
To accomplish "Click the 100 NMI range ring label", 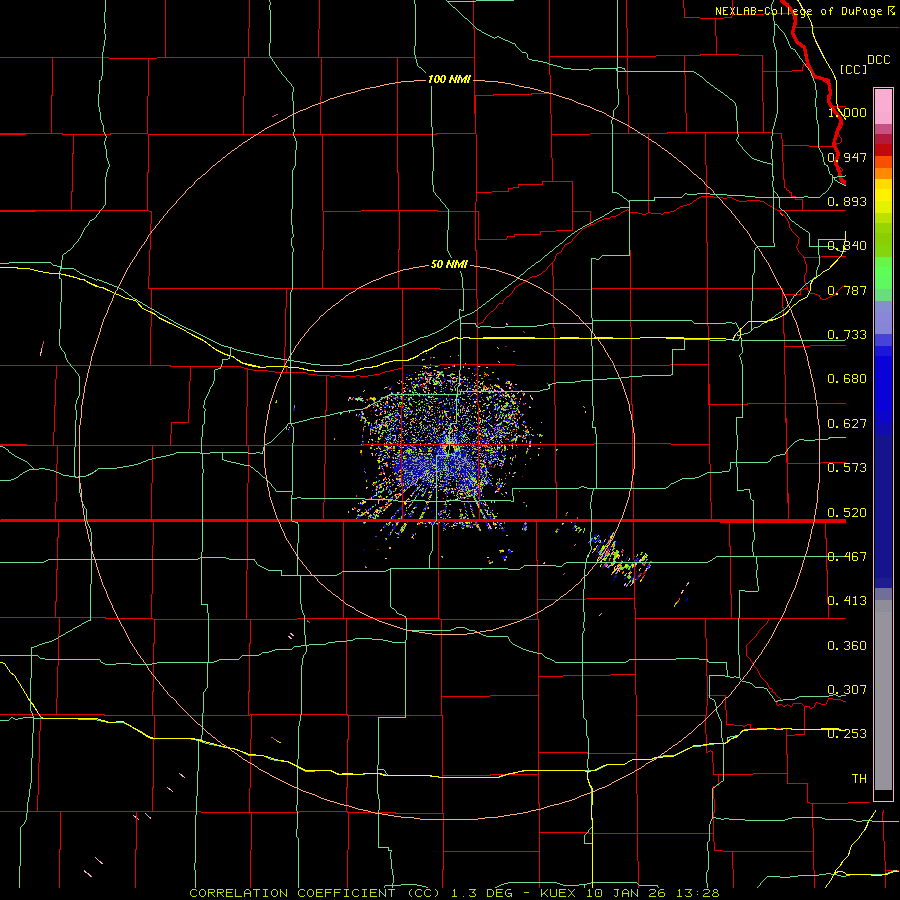I will (449, 79).
